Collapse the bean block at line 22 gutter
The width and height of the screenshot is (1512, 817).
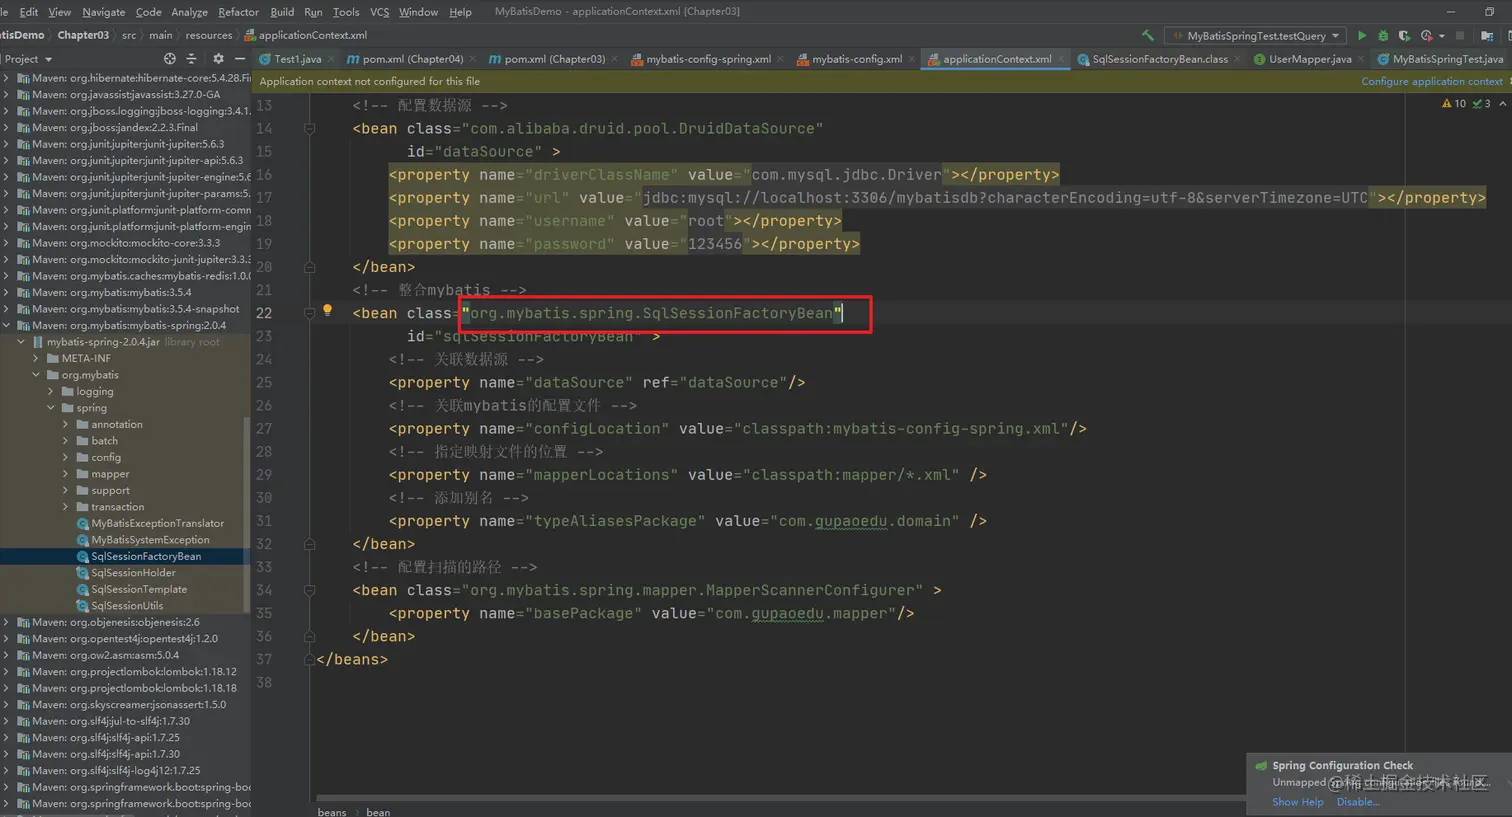point(309,313)
